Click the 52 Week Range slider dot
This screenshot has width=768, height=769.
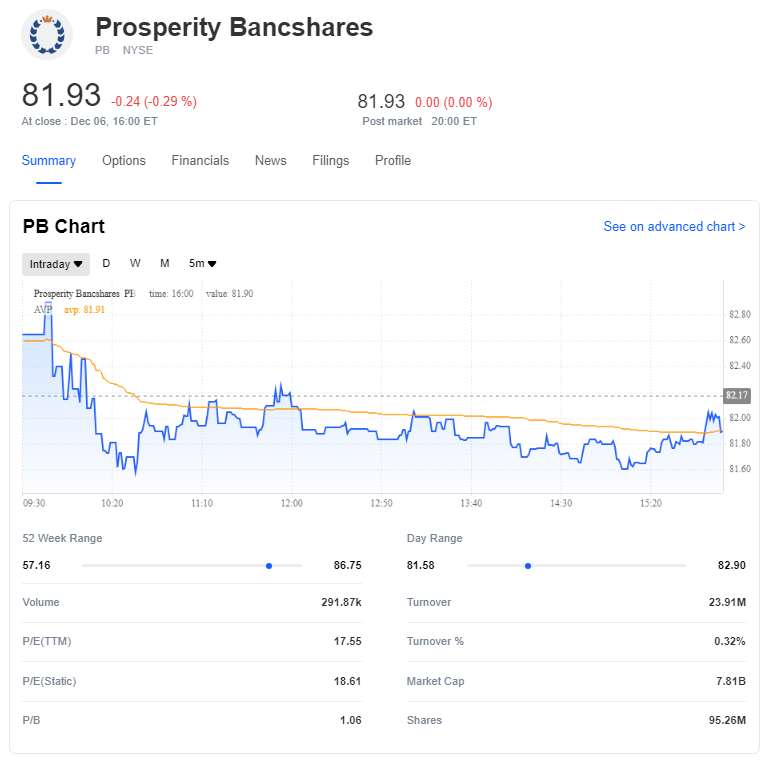(269, 566)
